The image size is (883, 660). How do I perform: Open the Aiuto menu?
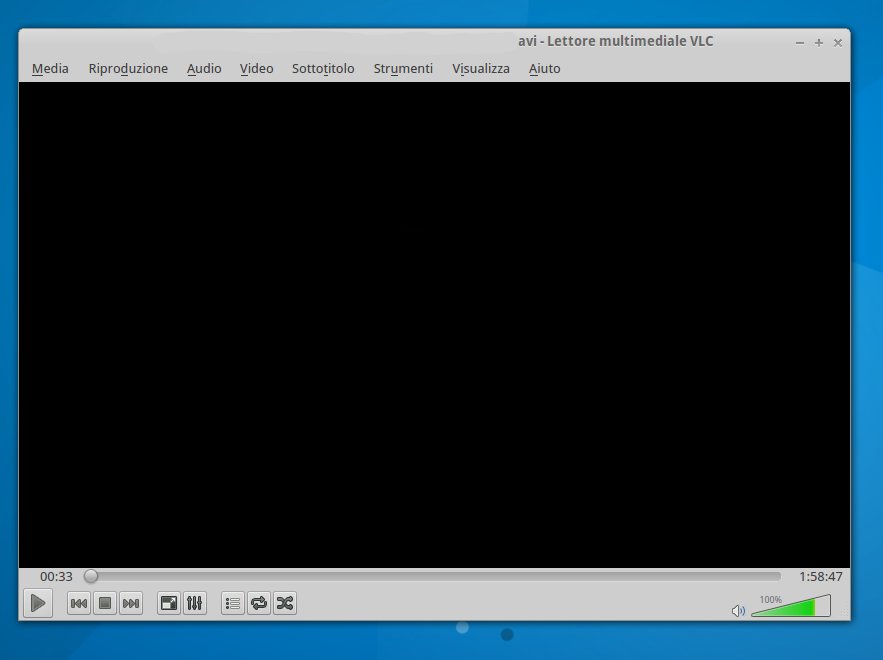[545, 68]
